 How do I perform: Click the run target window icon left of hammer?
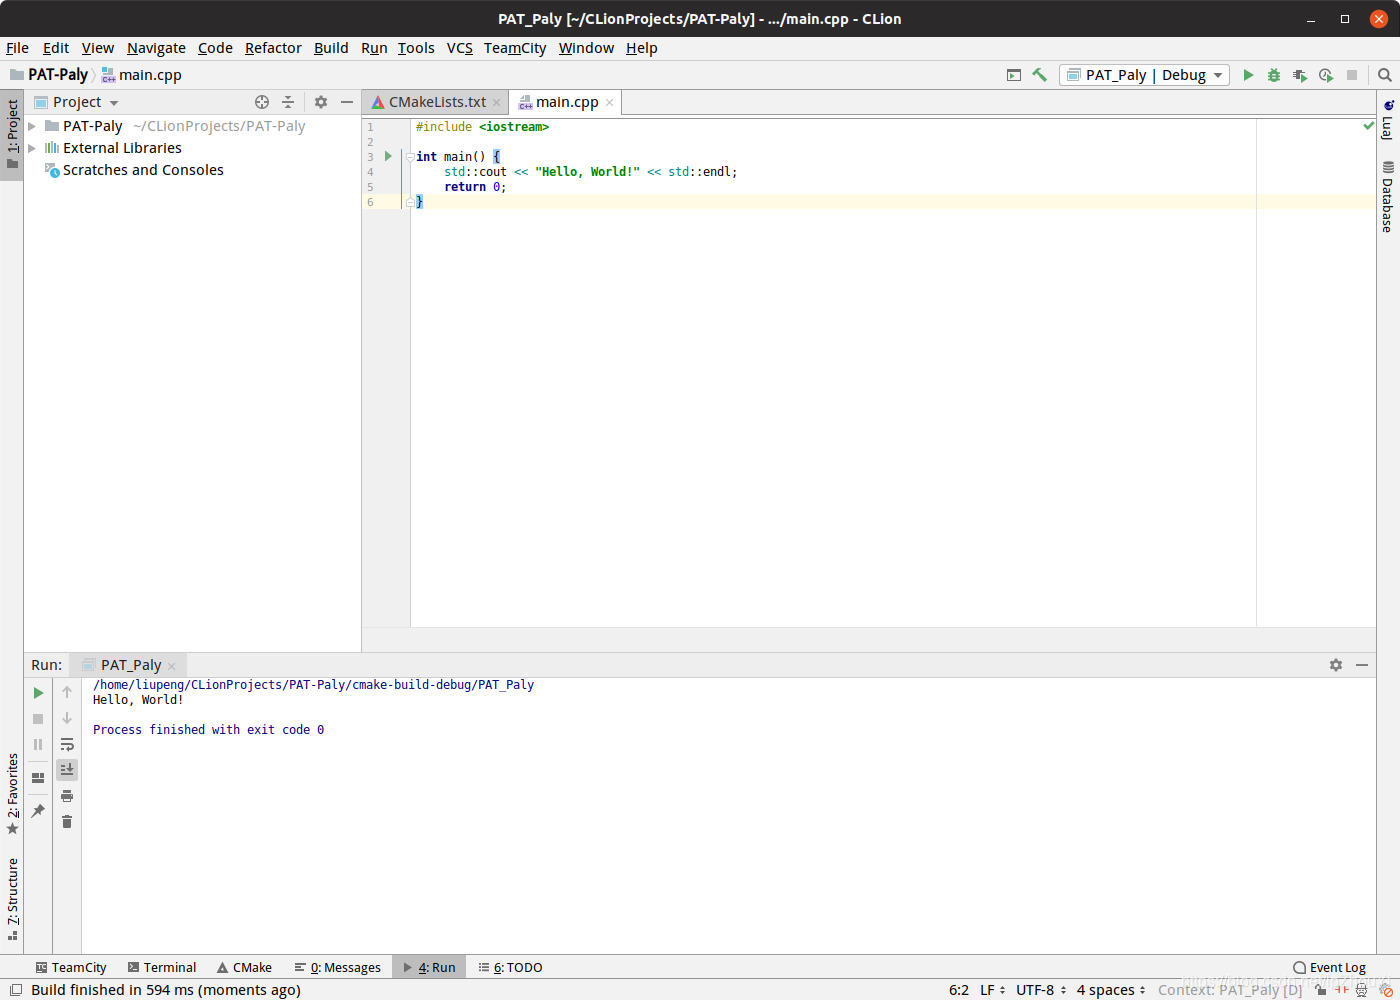(1014, 75)
